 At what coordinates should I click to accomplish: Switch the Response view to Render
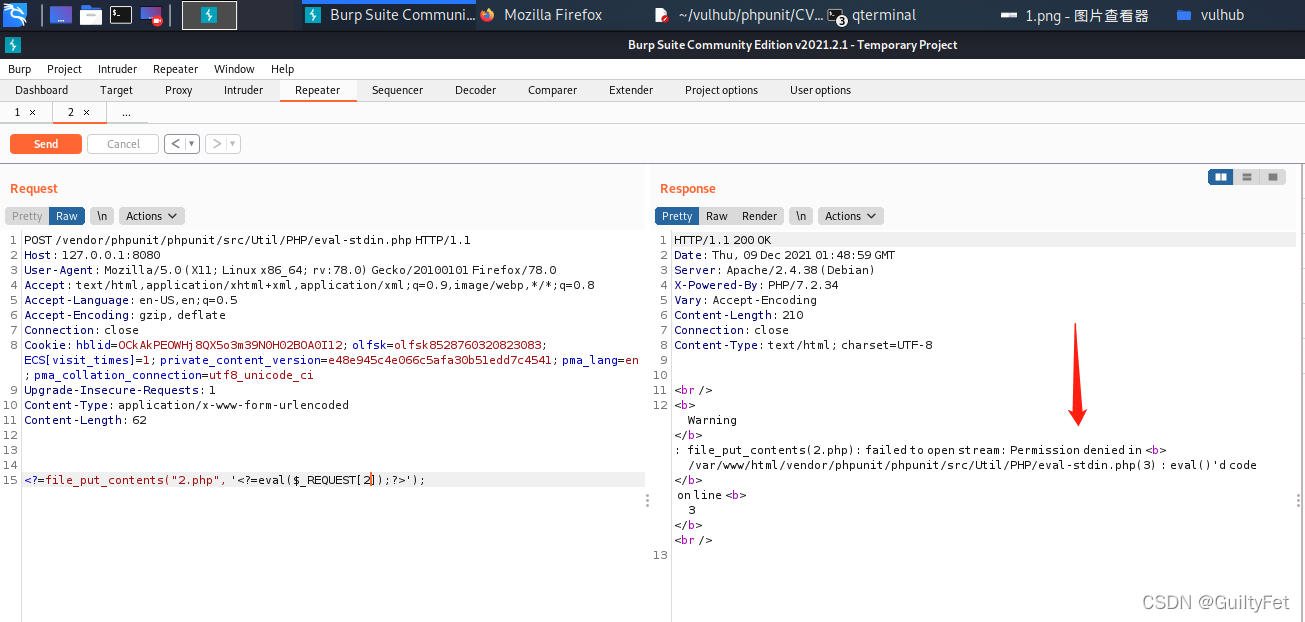[x=759, y=216]
